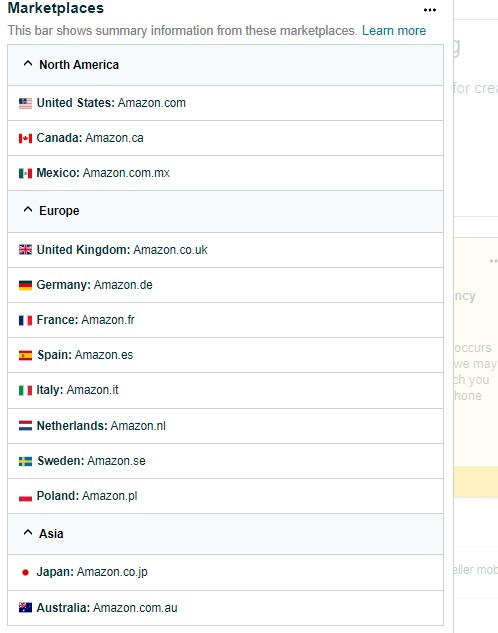Click the United States flag icon
This screenshot has height=633, width=498.
pos(25,103)
